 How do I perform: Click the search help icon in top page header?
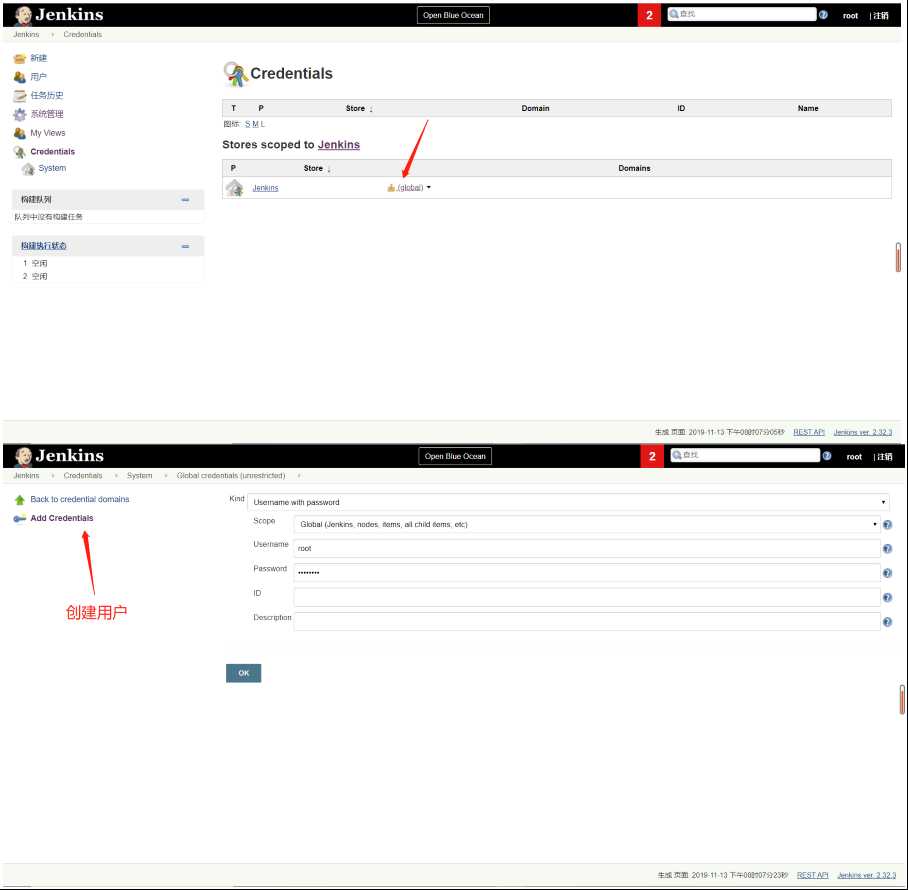[823, 15]
